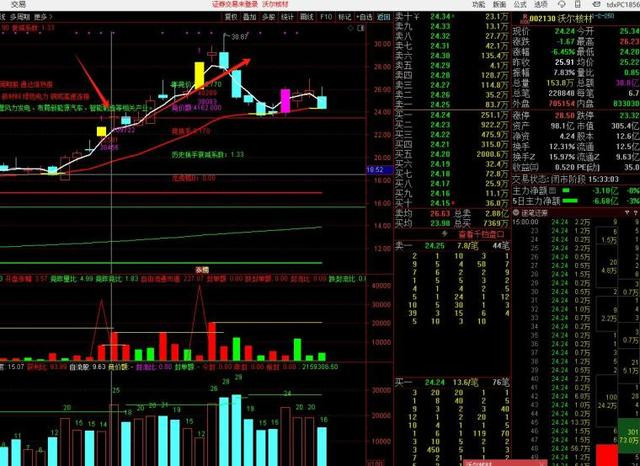Click the small icon left of 查看千档盘口
The image size is (640, 466).
[445, 234]
